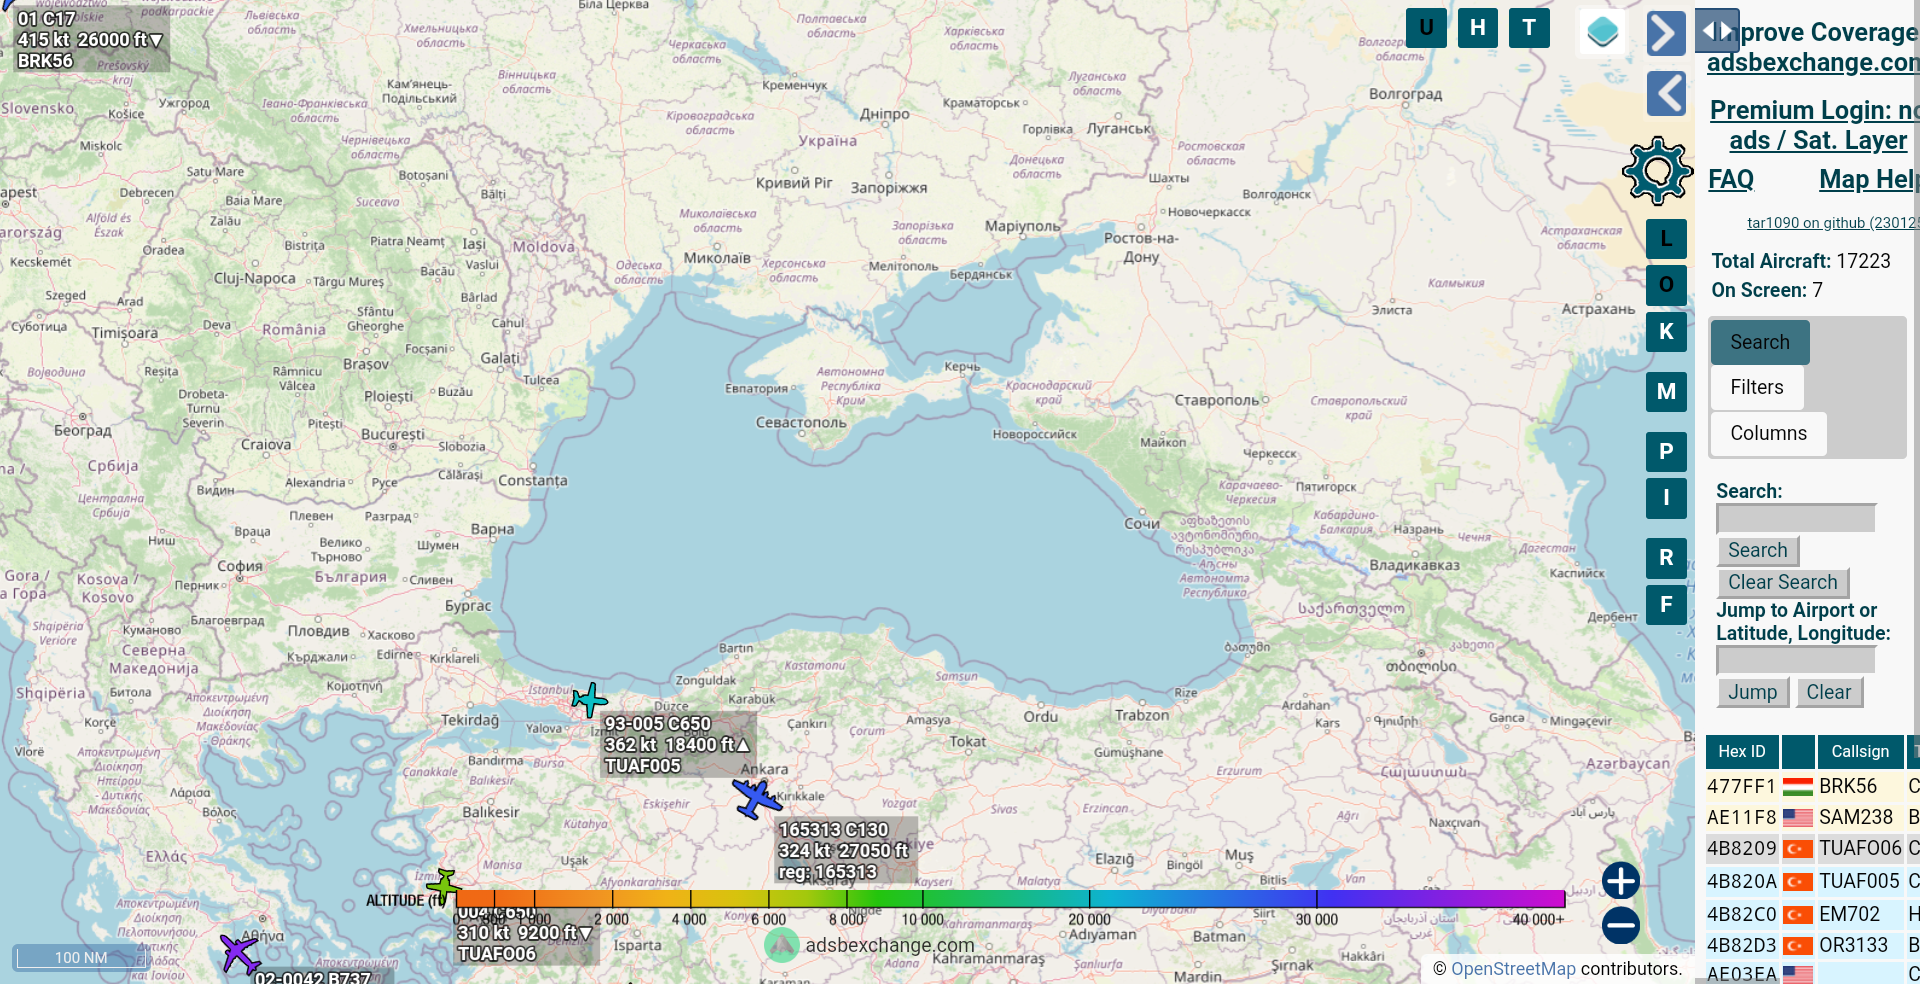
Task: Toggle the L map option
Action: [1666, 239]
